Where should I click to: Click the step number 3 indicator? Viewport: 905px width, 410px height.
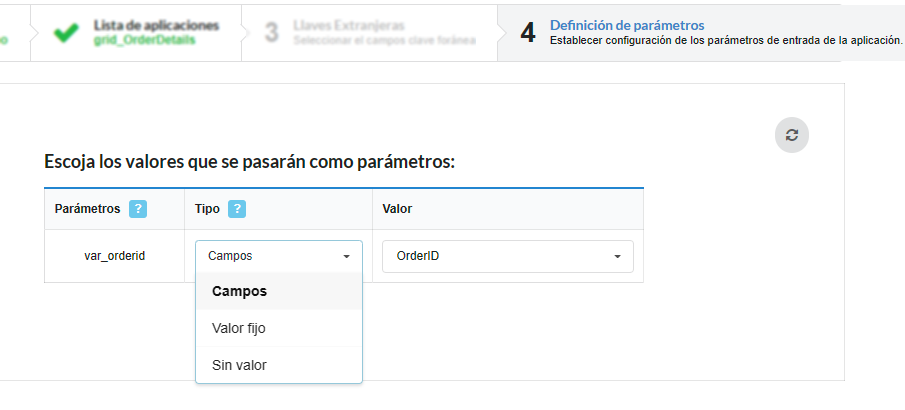click(x=271, y=32)
